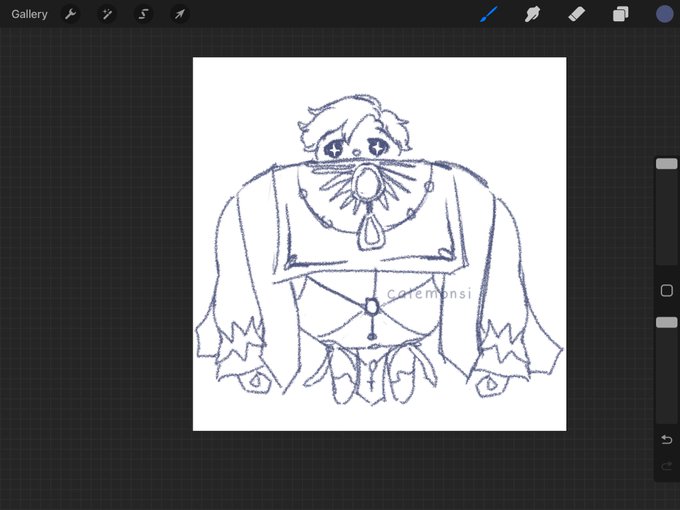Redo the last undone stroke
Image resolution: width=680 pixels, height=510 pixels.
(667, 467)
